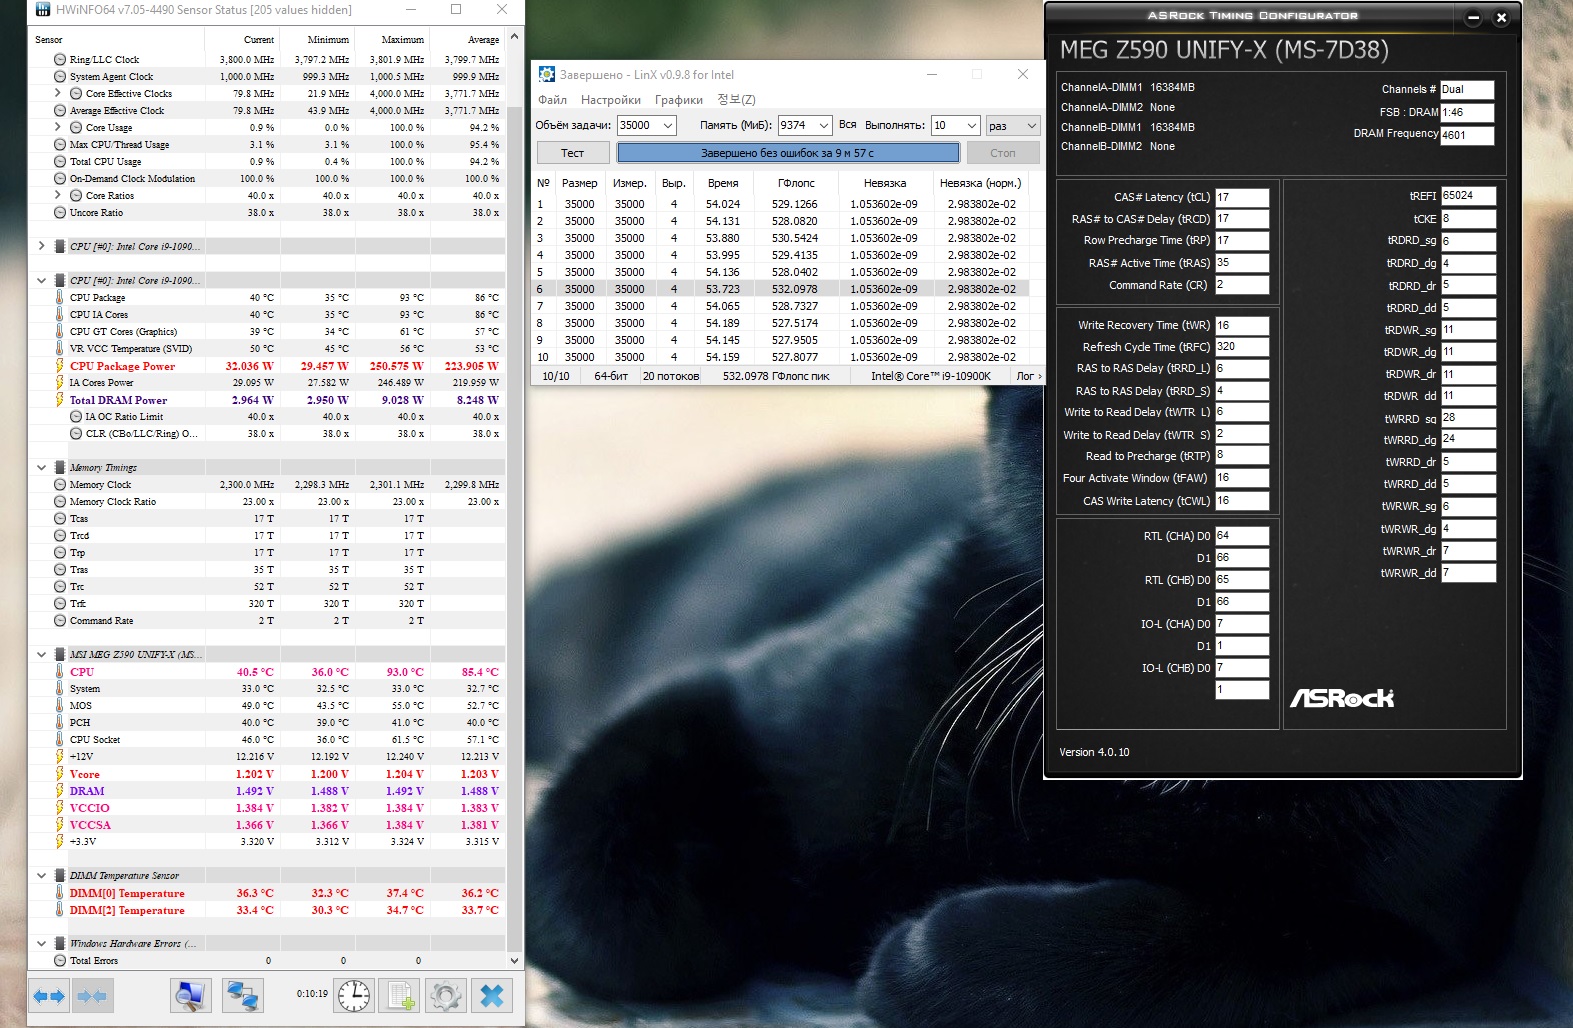Collapse DIMM Temperature Sensor group

point(41,875)
